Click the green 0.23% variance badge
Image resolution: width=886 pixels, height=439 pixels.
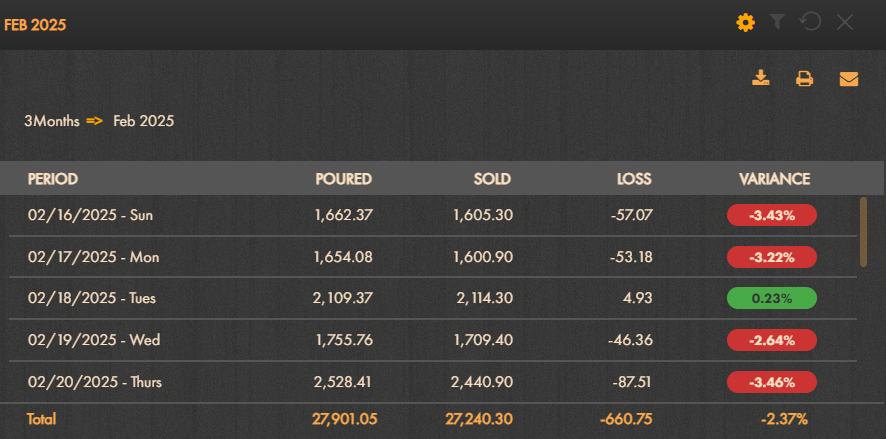(772, 298)
